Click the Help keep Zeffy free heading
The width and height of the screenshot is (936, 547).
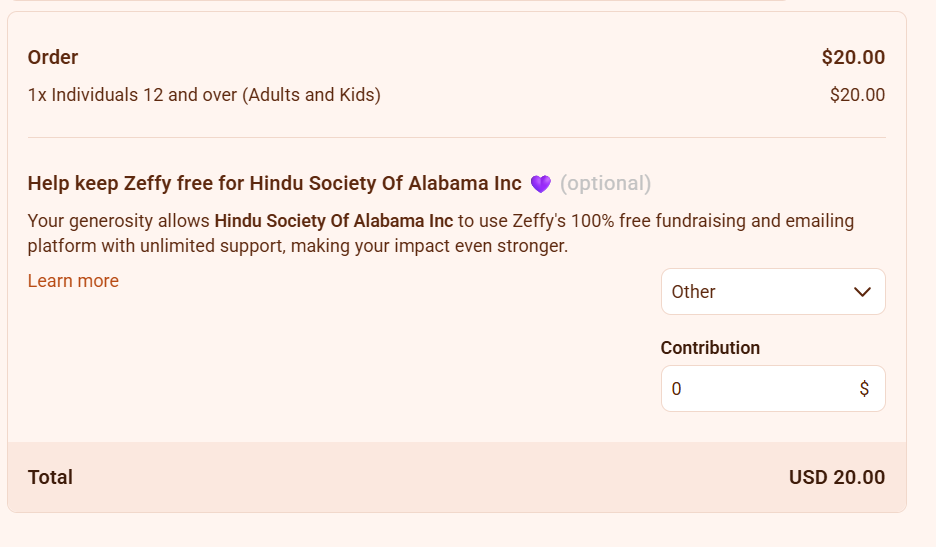[275, 183]
